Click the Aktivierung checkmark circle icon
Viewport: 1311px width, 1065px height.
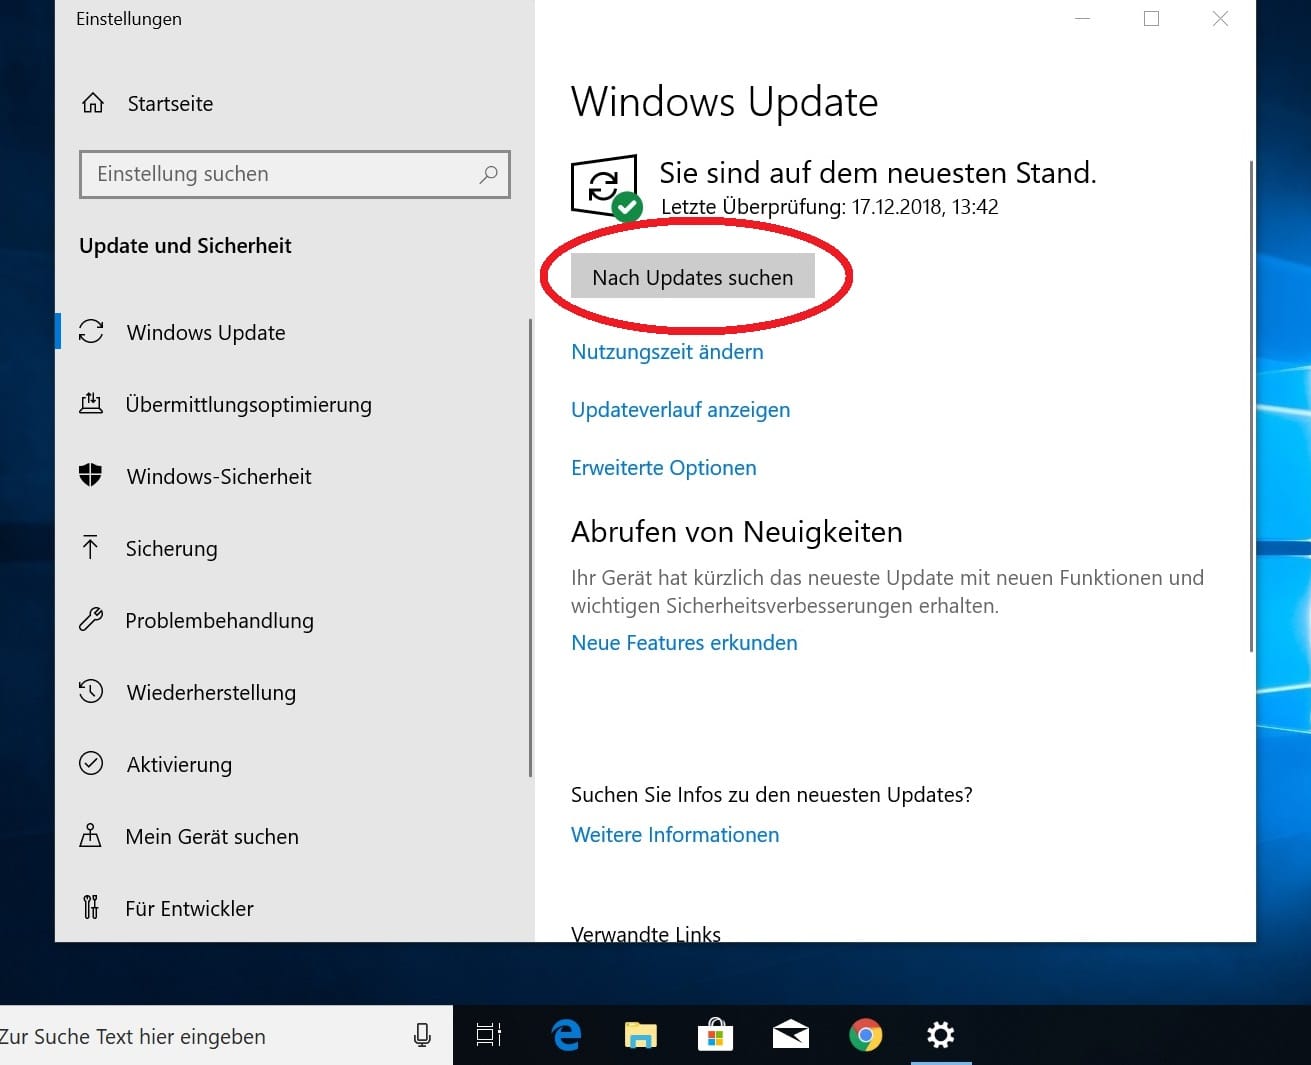(x=91, y=764)
